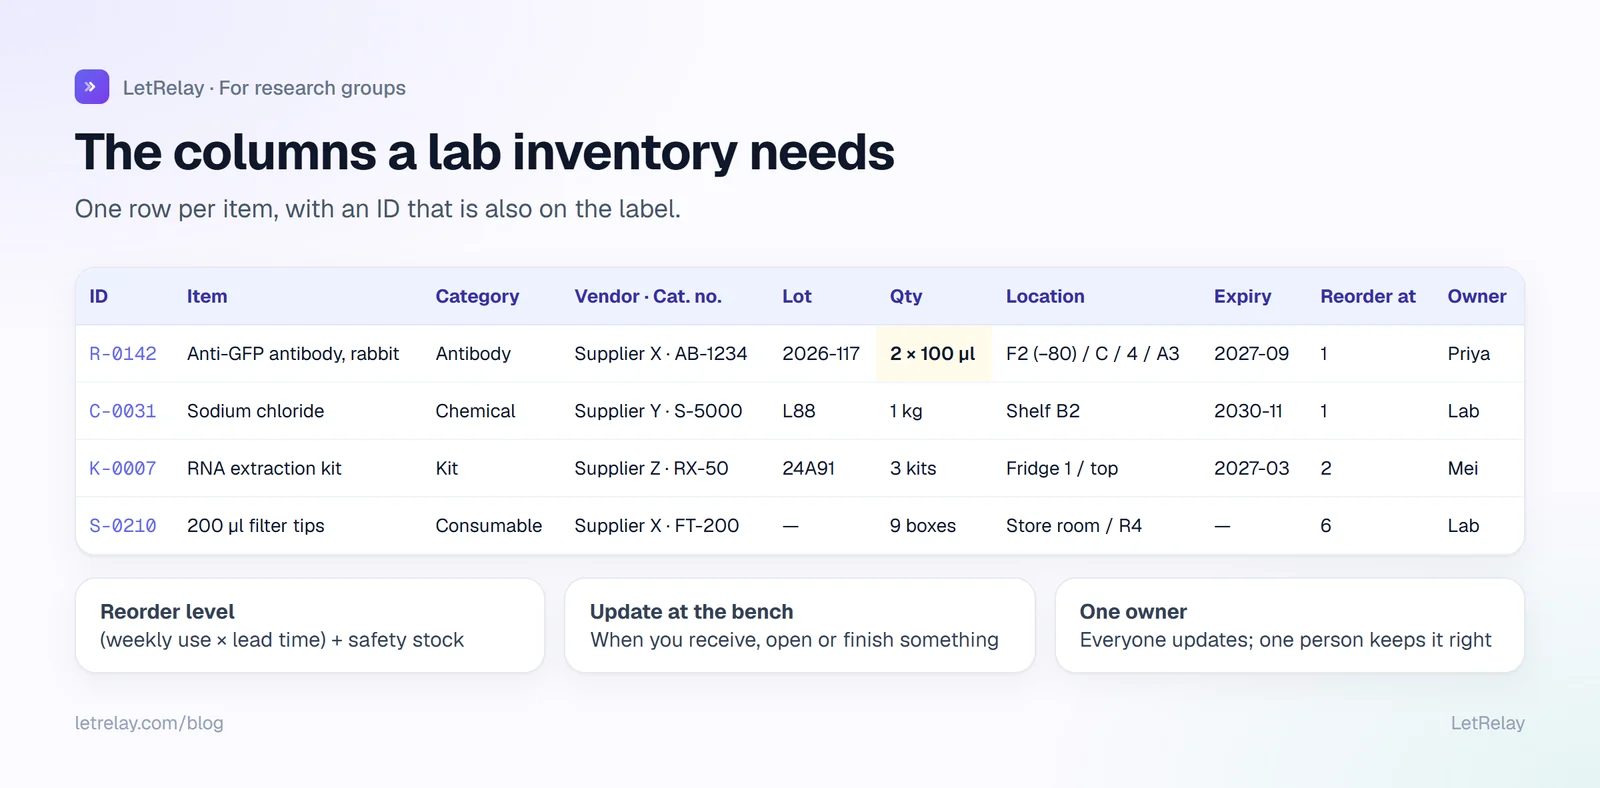Click the Reorder level card
The height and width of the screenshot is (788, 1600).
coord(310,626)
